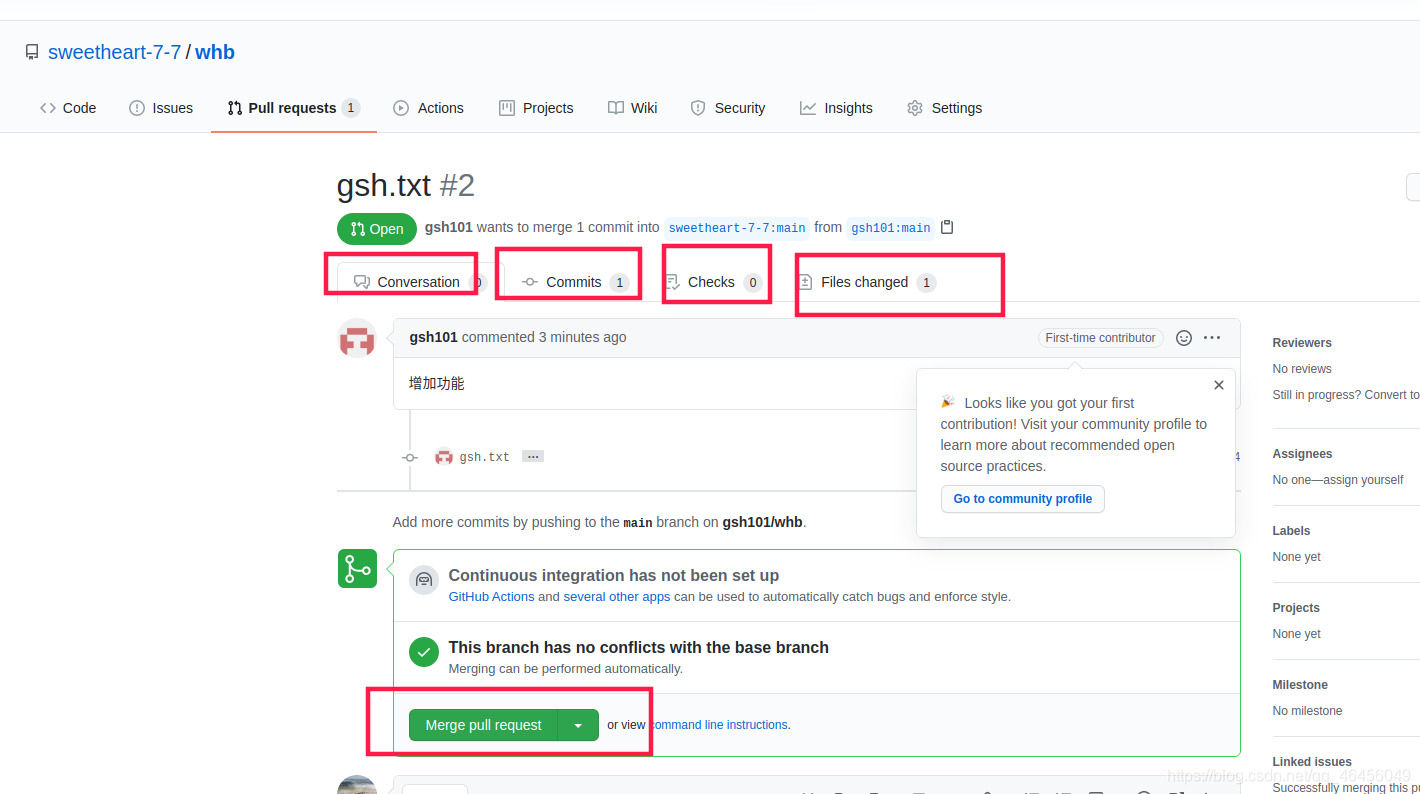Screen dimensions: 1420x794
Task: Click the repository book icon
Action: pyautogui.click(x=32, y=52)
